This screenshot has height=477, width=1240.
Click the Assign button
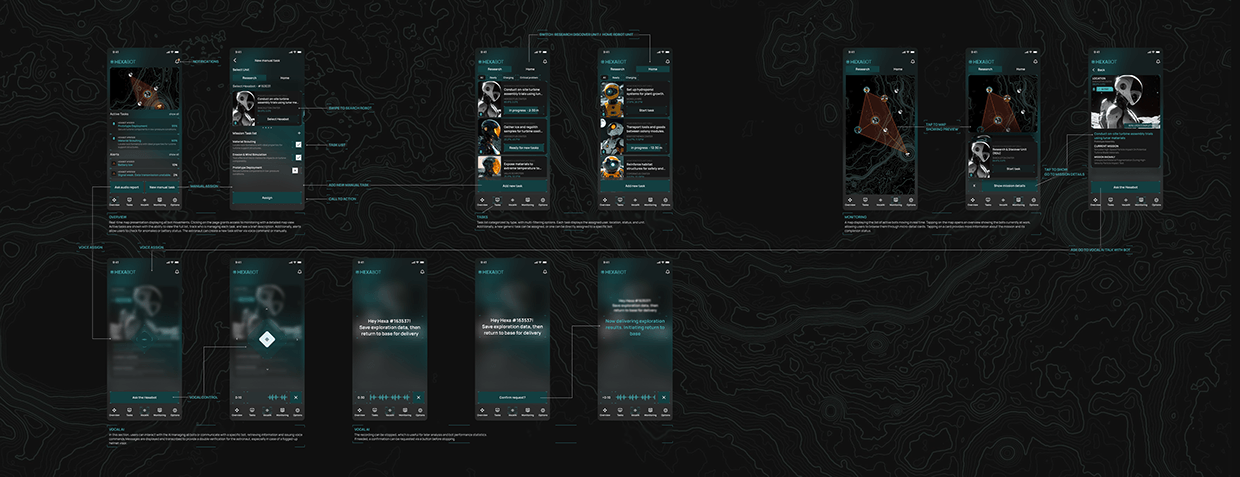coord(267,198)
